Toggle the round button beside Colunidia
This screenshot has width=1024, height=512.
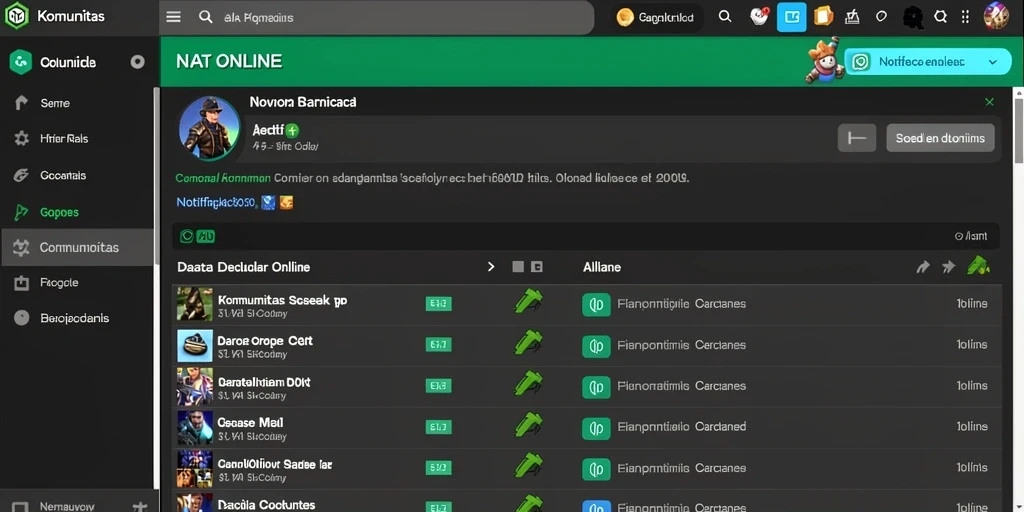coord(137,62)
